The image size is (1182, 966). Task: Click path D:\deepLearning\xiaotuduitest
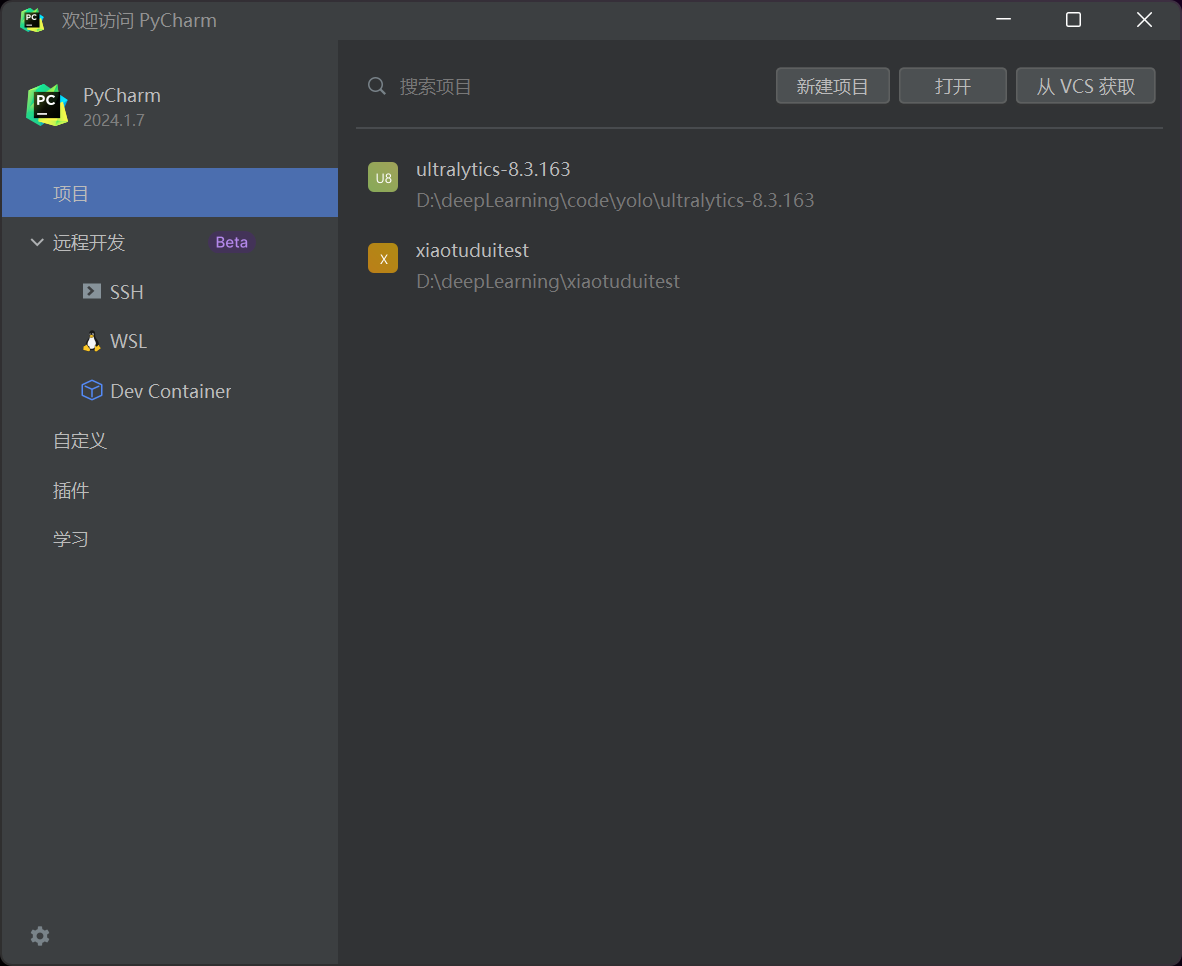click(x=548, y=281)
